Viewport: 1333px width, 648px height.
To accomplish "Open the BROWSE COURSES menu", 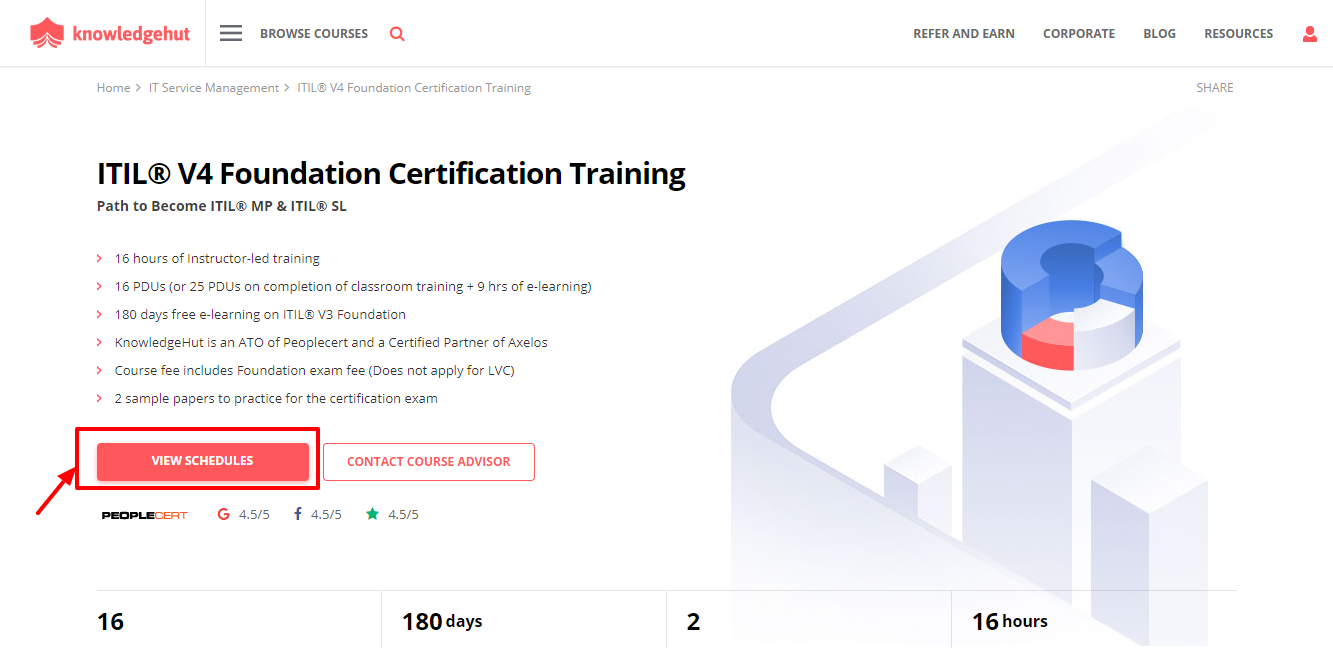I will [x=313, y=33].
